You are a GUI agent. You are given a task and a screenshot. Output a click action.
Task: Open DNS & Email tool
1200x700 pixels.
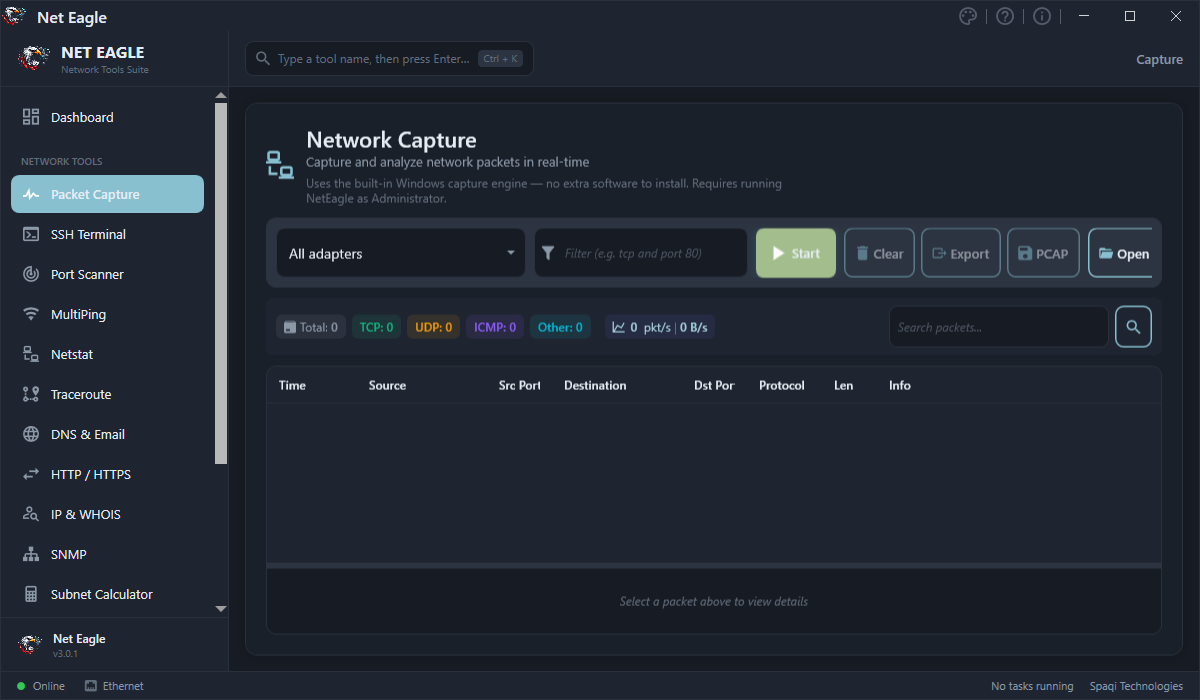107,434
